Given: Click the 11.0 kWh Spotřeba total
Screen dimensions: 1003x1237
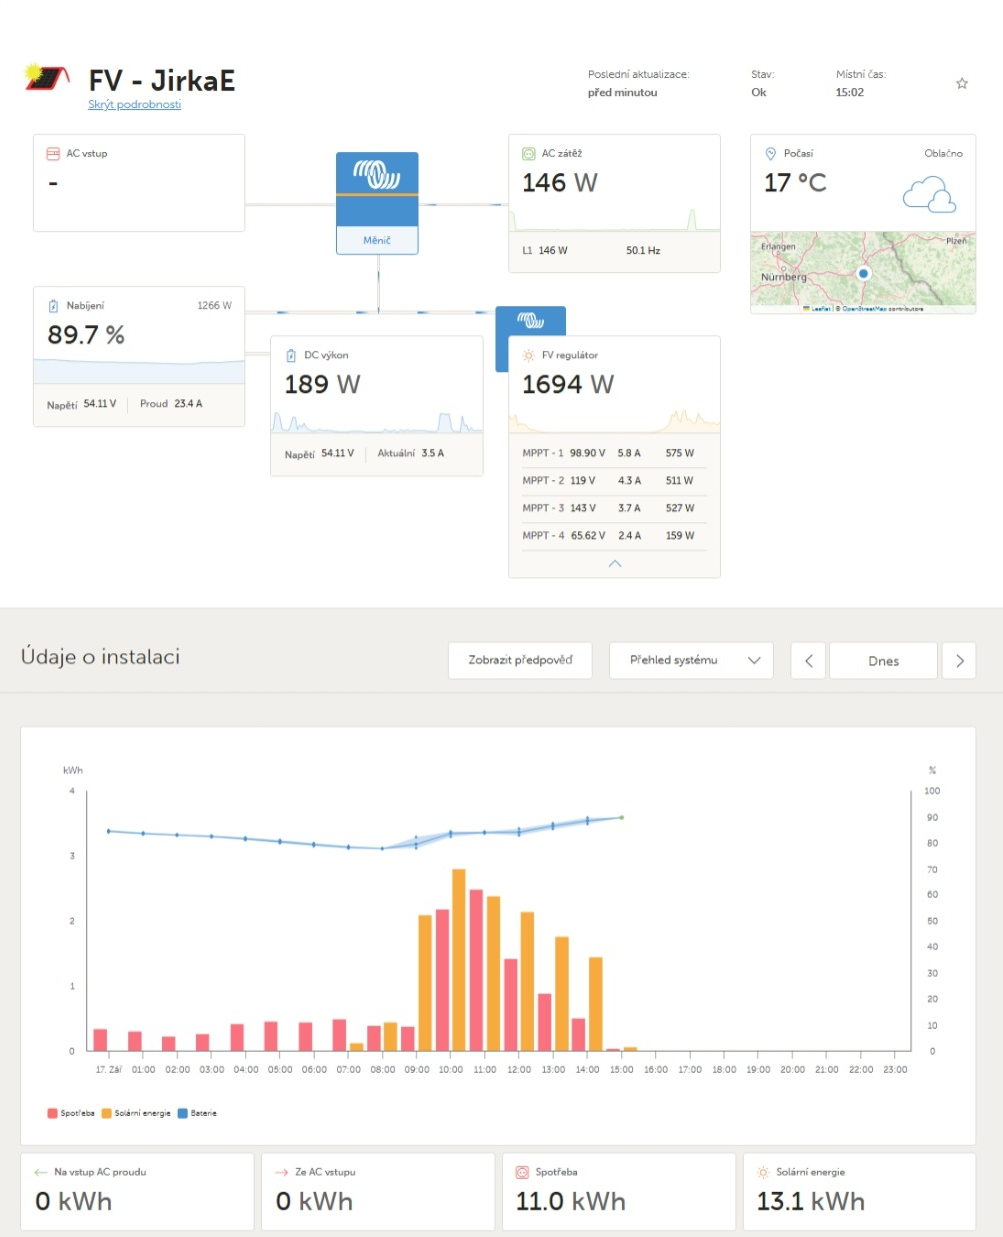Looking at the screenshot, I should point(571,1202).
